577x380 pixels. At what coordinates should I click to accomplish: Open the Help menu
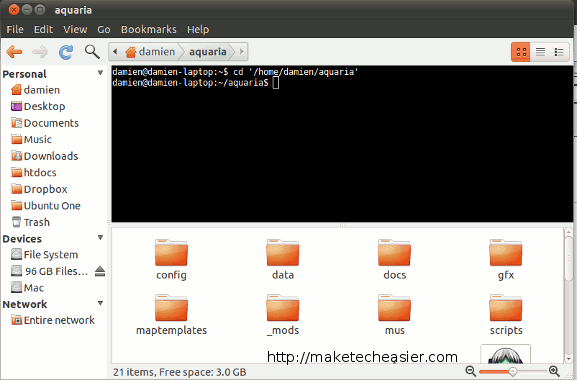point(198,29)
